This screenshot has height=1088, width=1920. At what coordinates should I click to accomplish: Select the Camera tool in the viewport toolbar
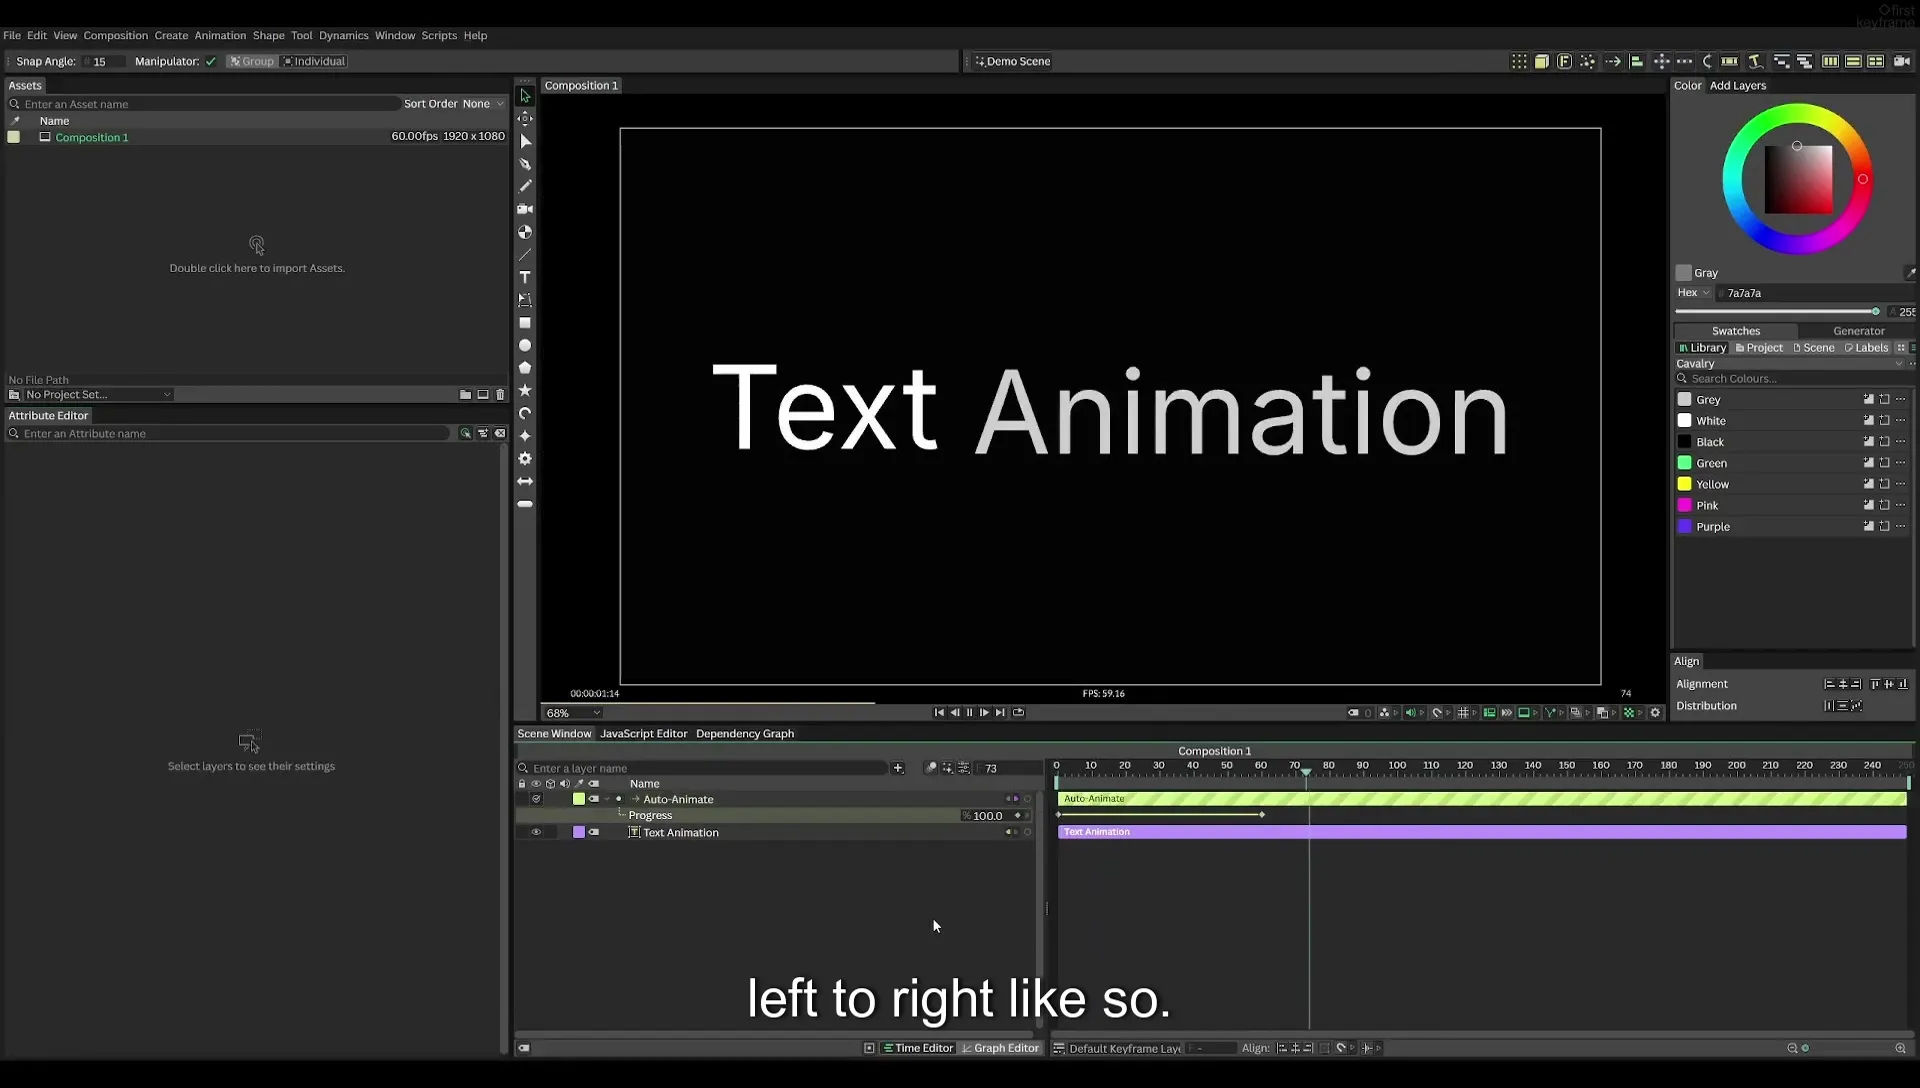point(525,209)
